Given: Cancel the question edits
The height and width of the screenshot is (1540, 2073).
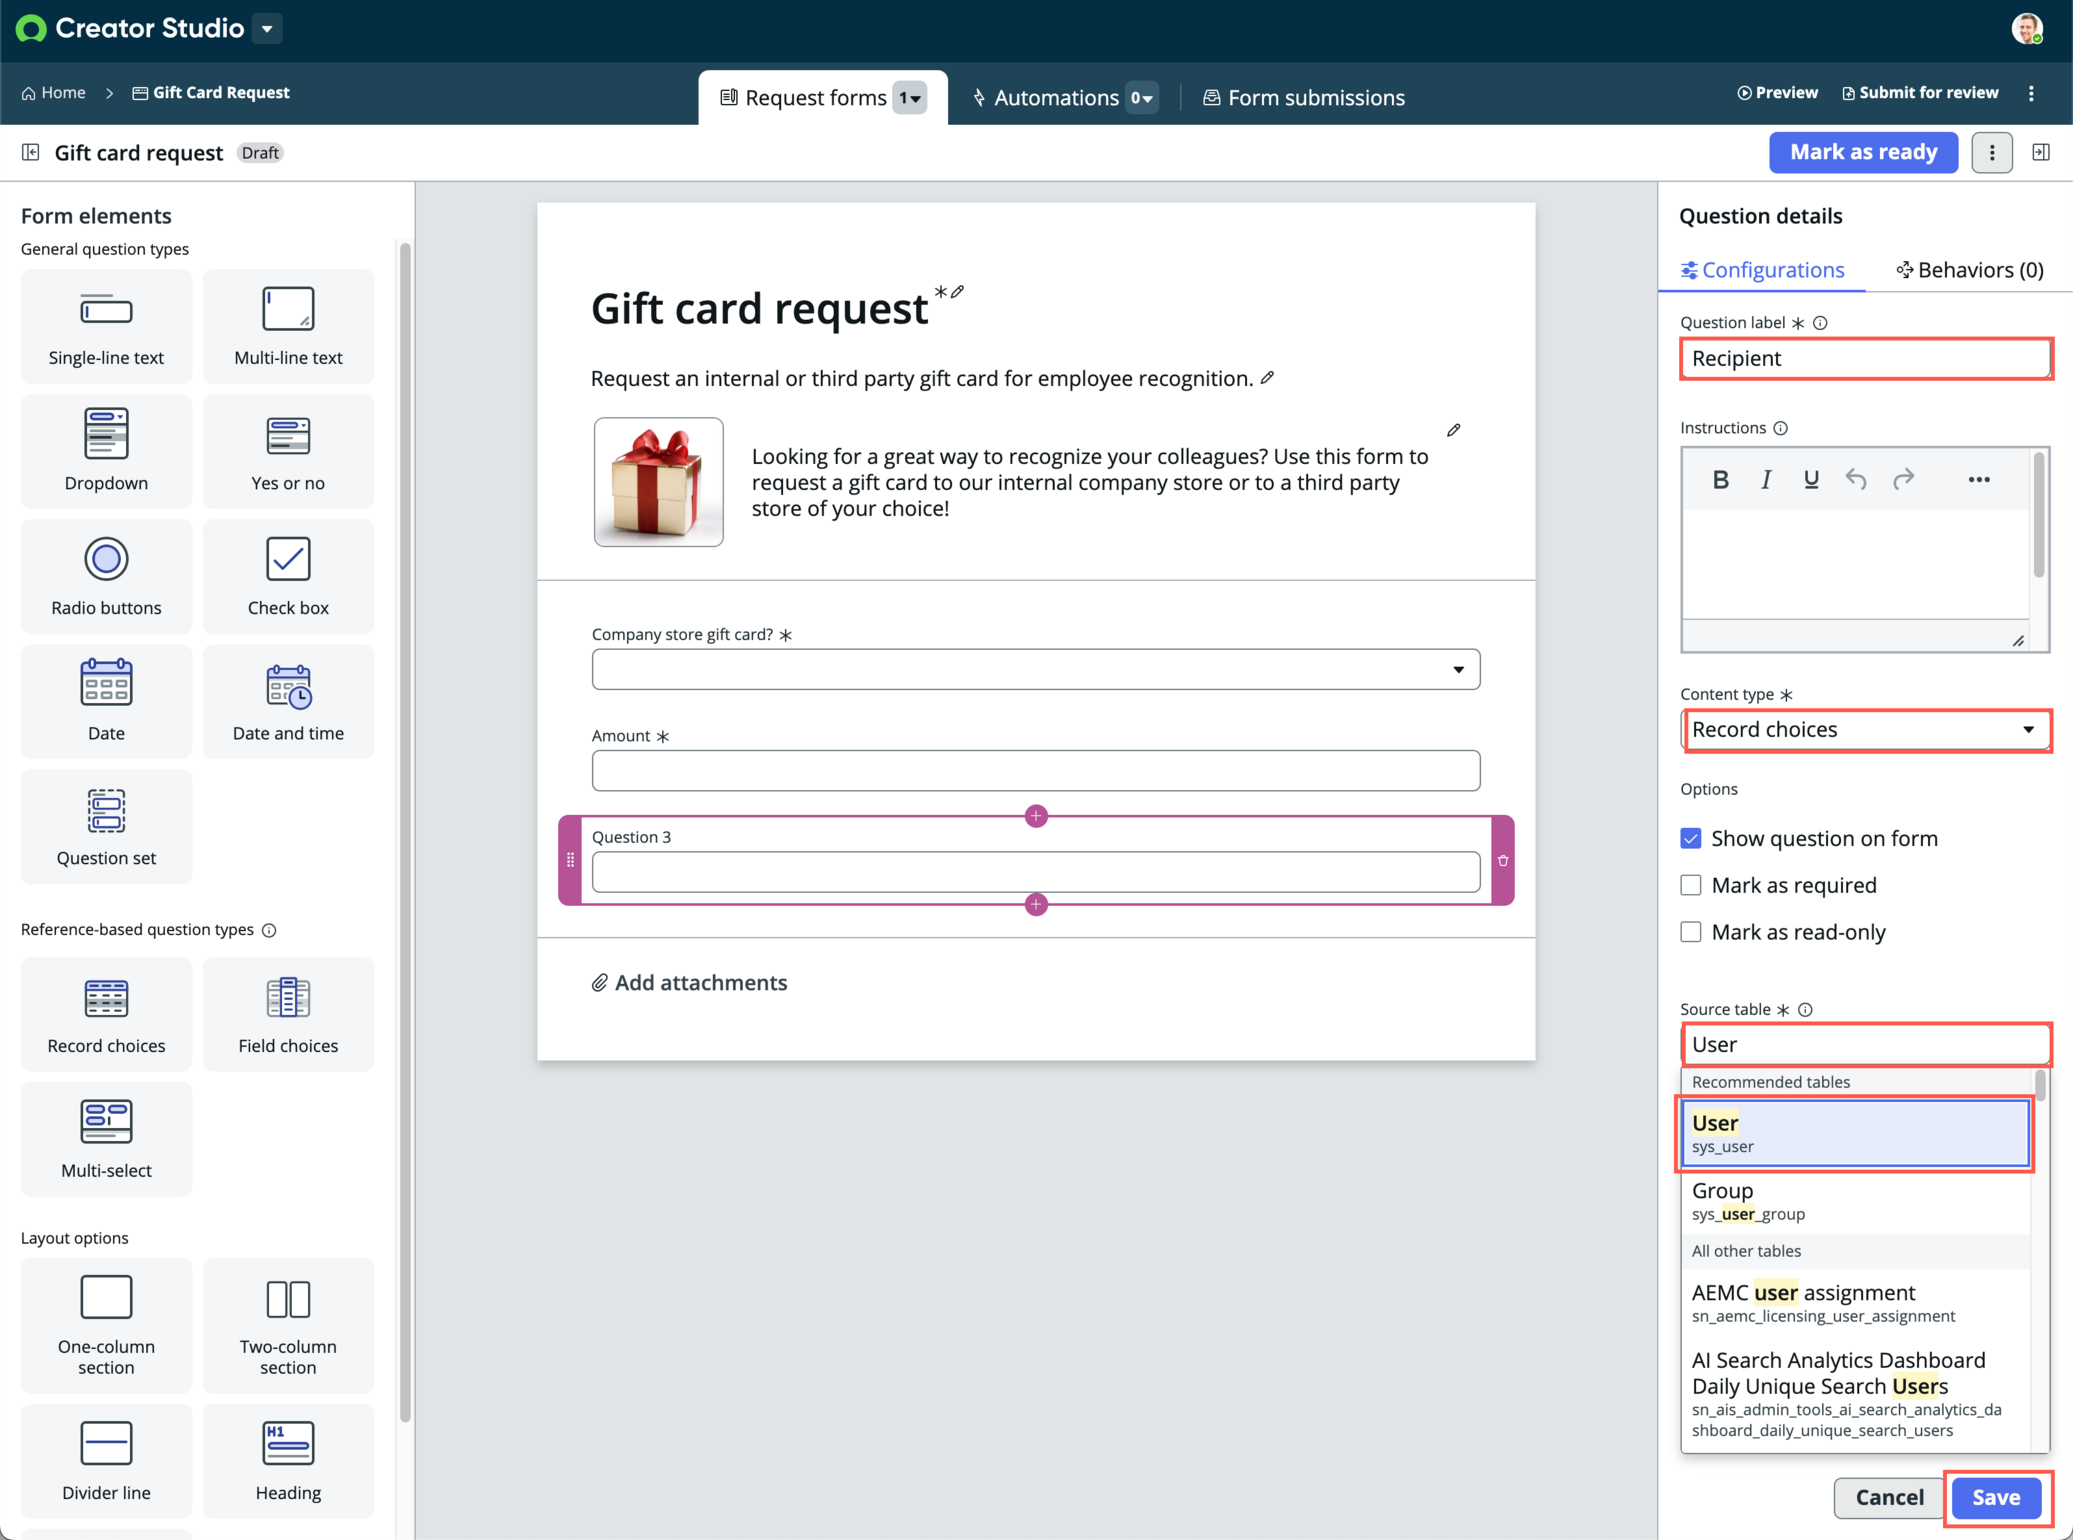Looking at the screenshot, I should pos(1889,1498).
